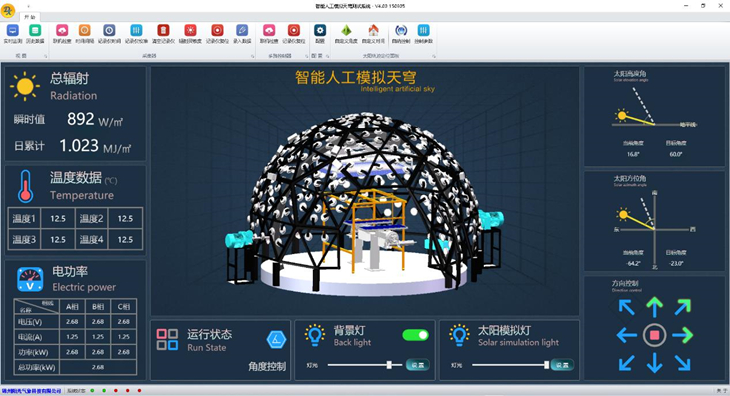Screen dimensions: 730x396
Task: Open the real-time monitoring view icon
Action: tap(13, 31)
